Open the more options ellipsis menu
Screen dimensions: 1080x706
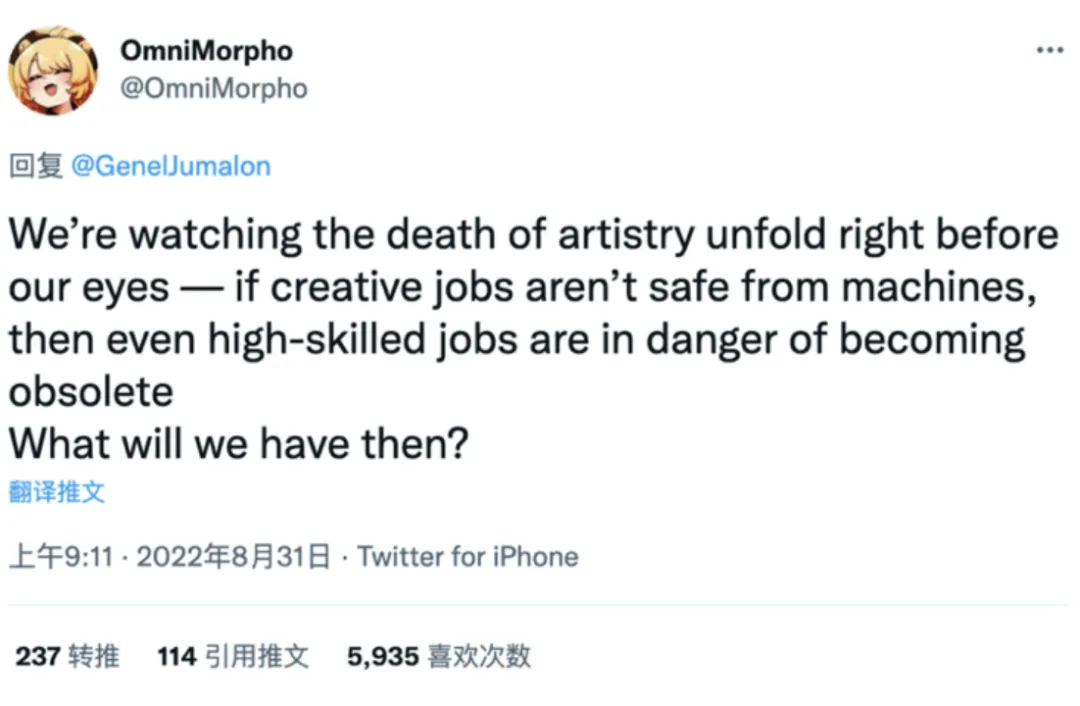pos(1049,50)
